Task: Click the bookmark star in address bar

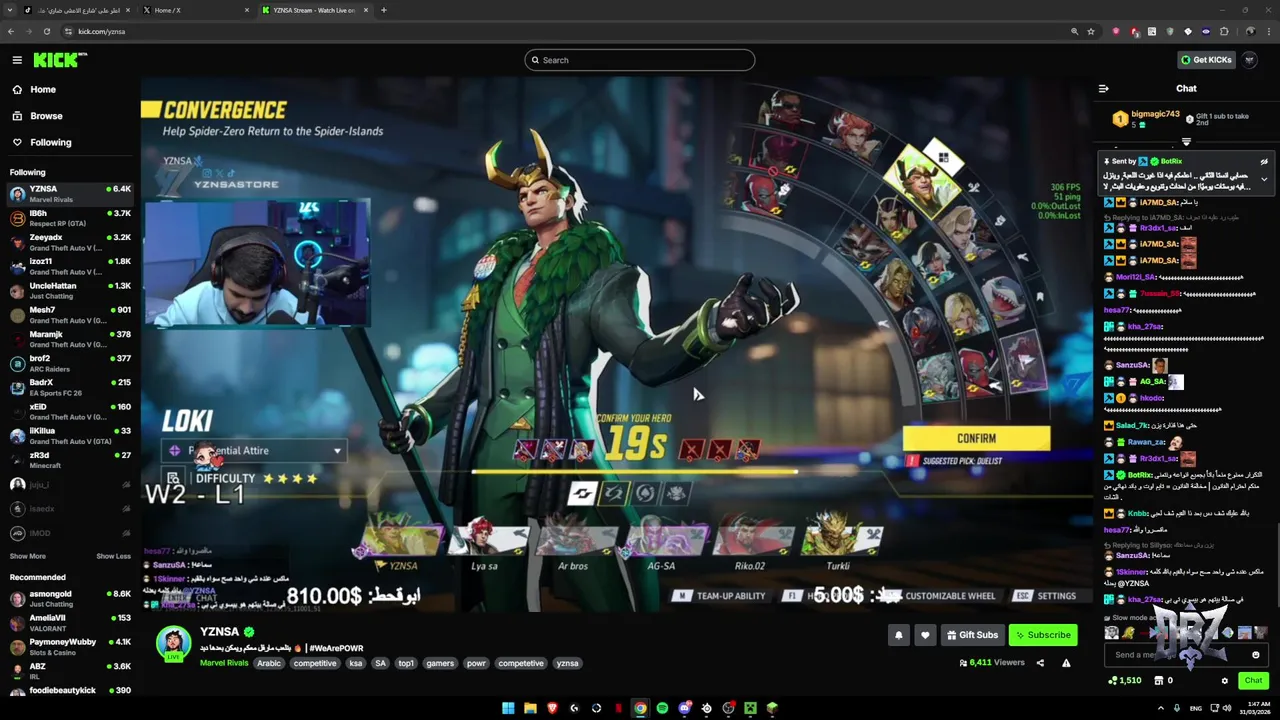Action: click(1090, 31)
